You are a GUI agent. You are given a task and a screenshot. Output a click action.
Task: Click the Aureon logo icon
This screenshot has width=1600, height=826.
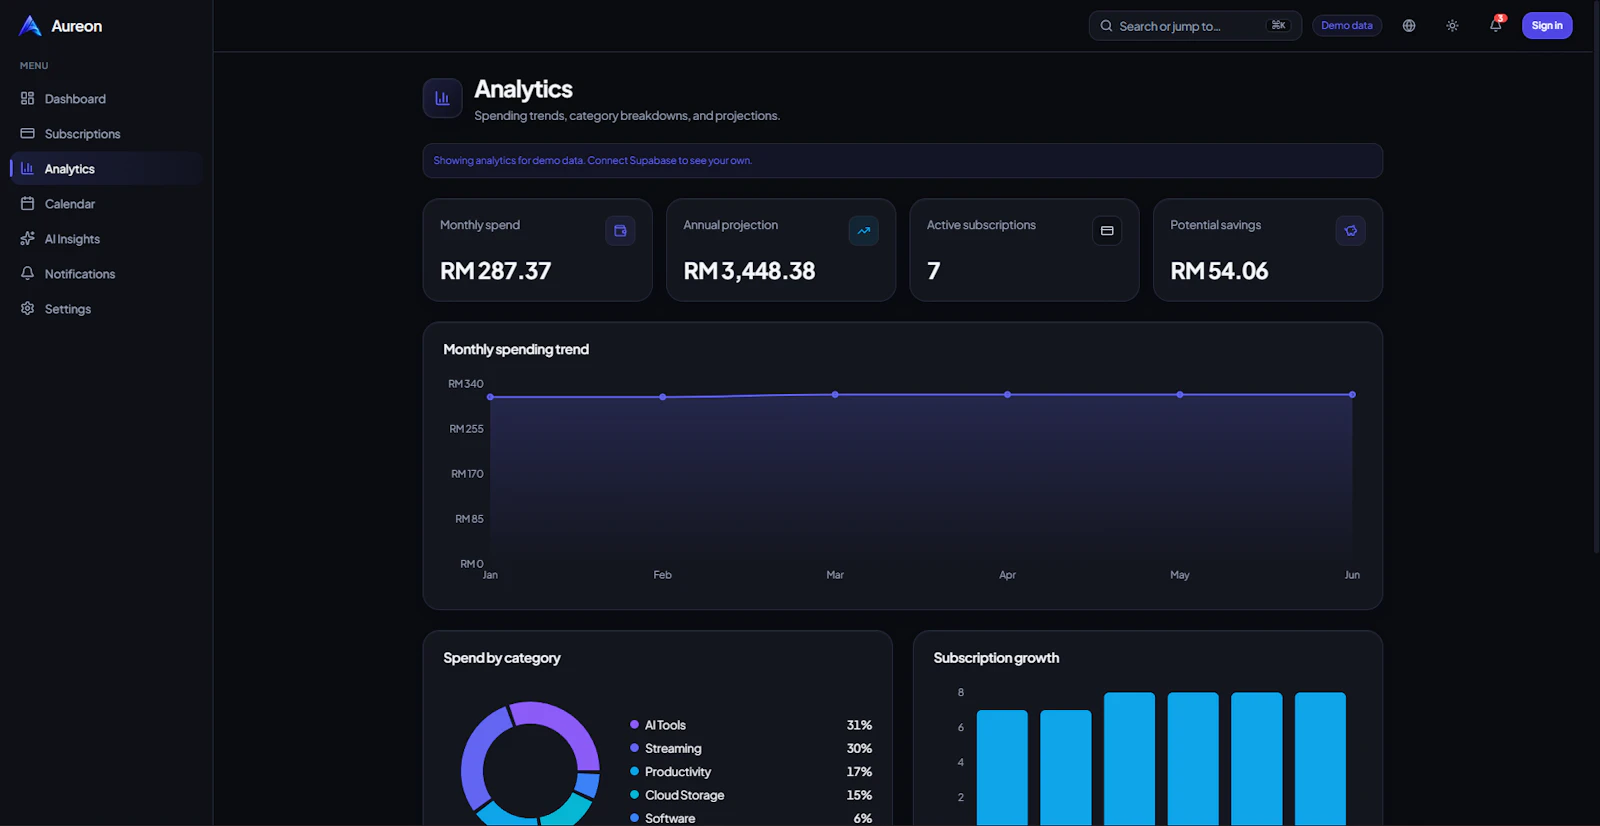(30, 26)
